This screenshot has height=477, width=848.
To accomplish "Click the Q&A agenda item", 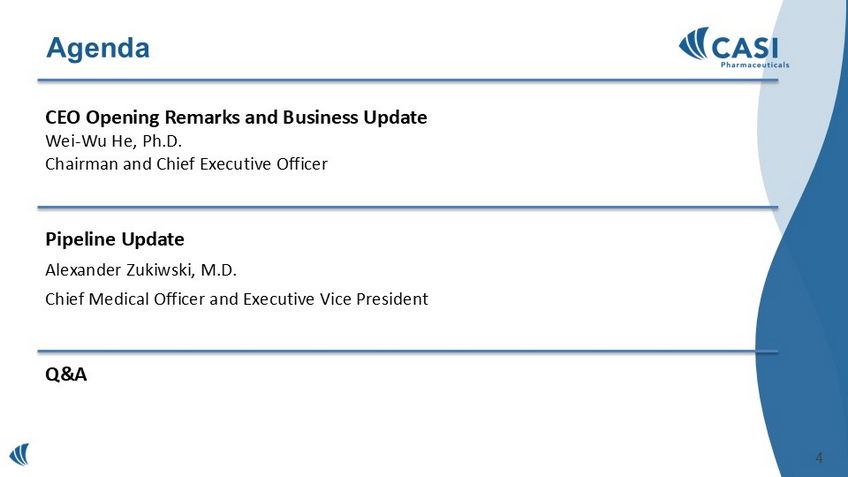I will click(x=66, y=374).
